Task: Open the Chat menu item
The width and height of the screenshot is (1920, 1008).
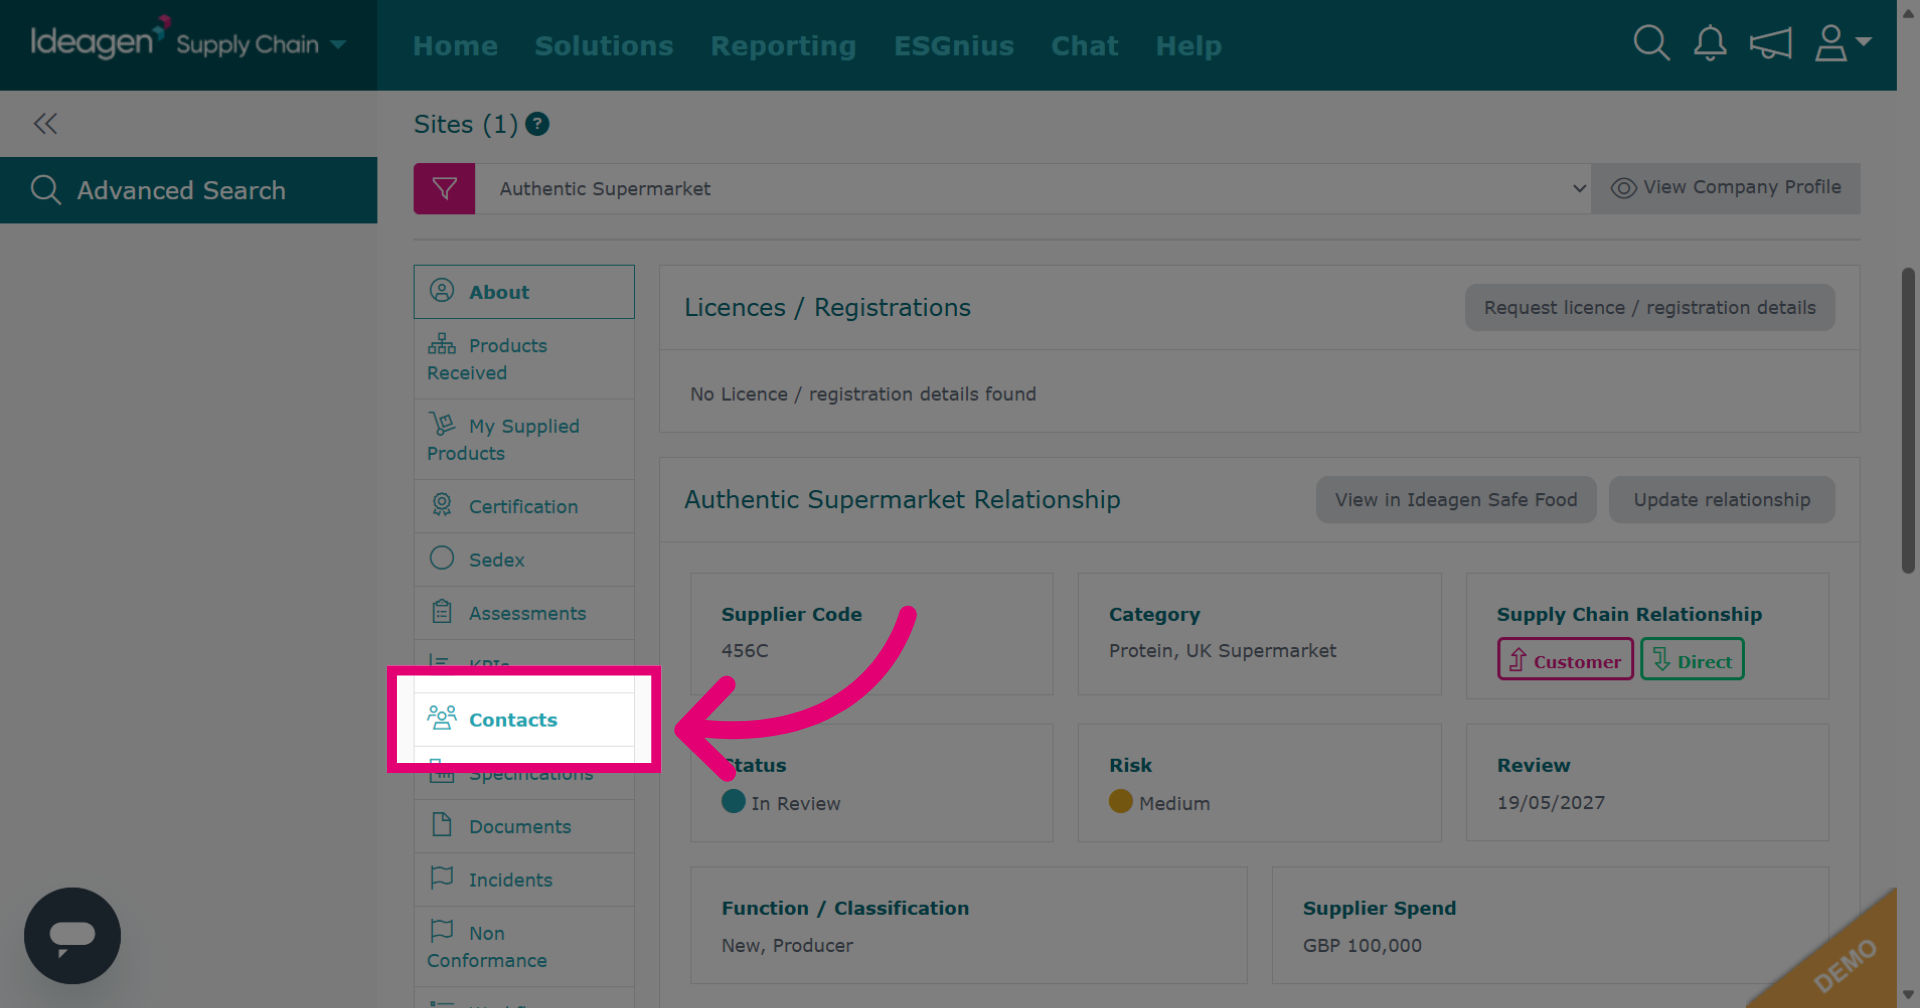Action: coord(1084,46)
